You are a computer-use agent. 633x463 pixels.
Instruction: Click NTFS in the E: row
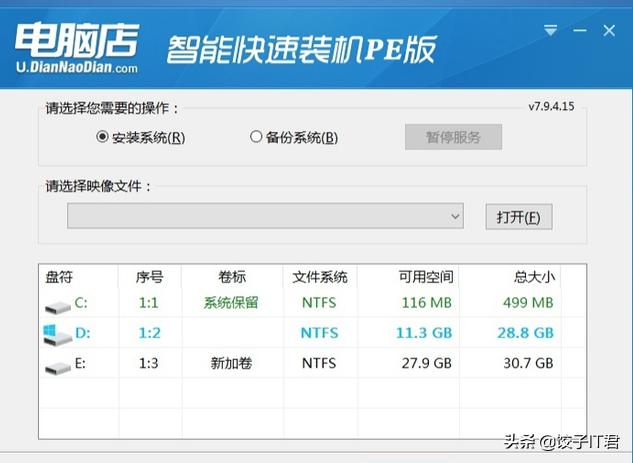pos(319,363)
